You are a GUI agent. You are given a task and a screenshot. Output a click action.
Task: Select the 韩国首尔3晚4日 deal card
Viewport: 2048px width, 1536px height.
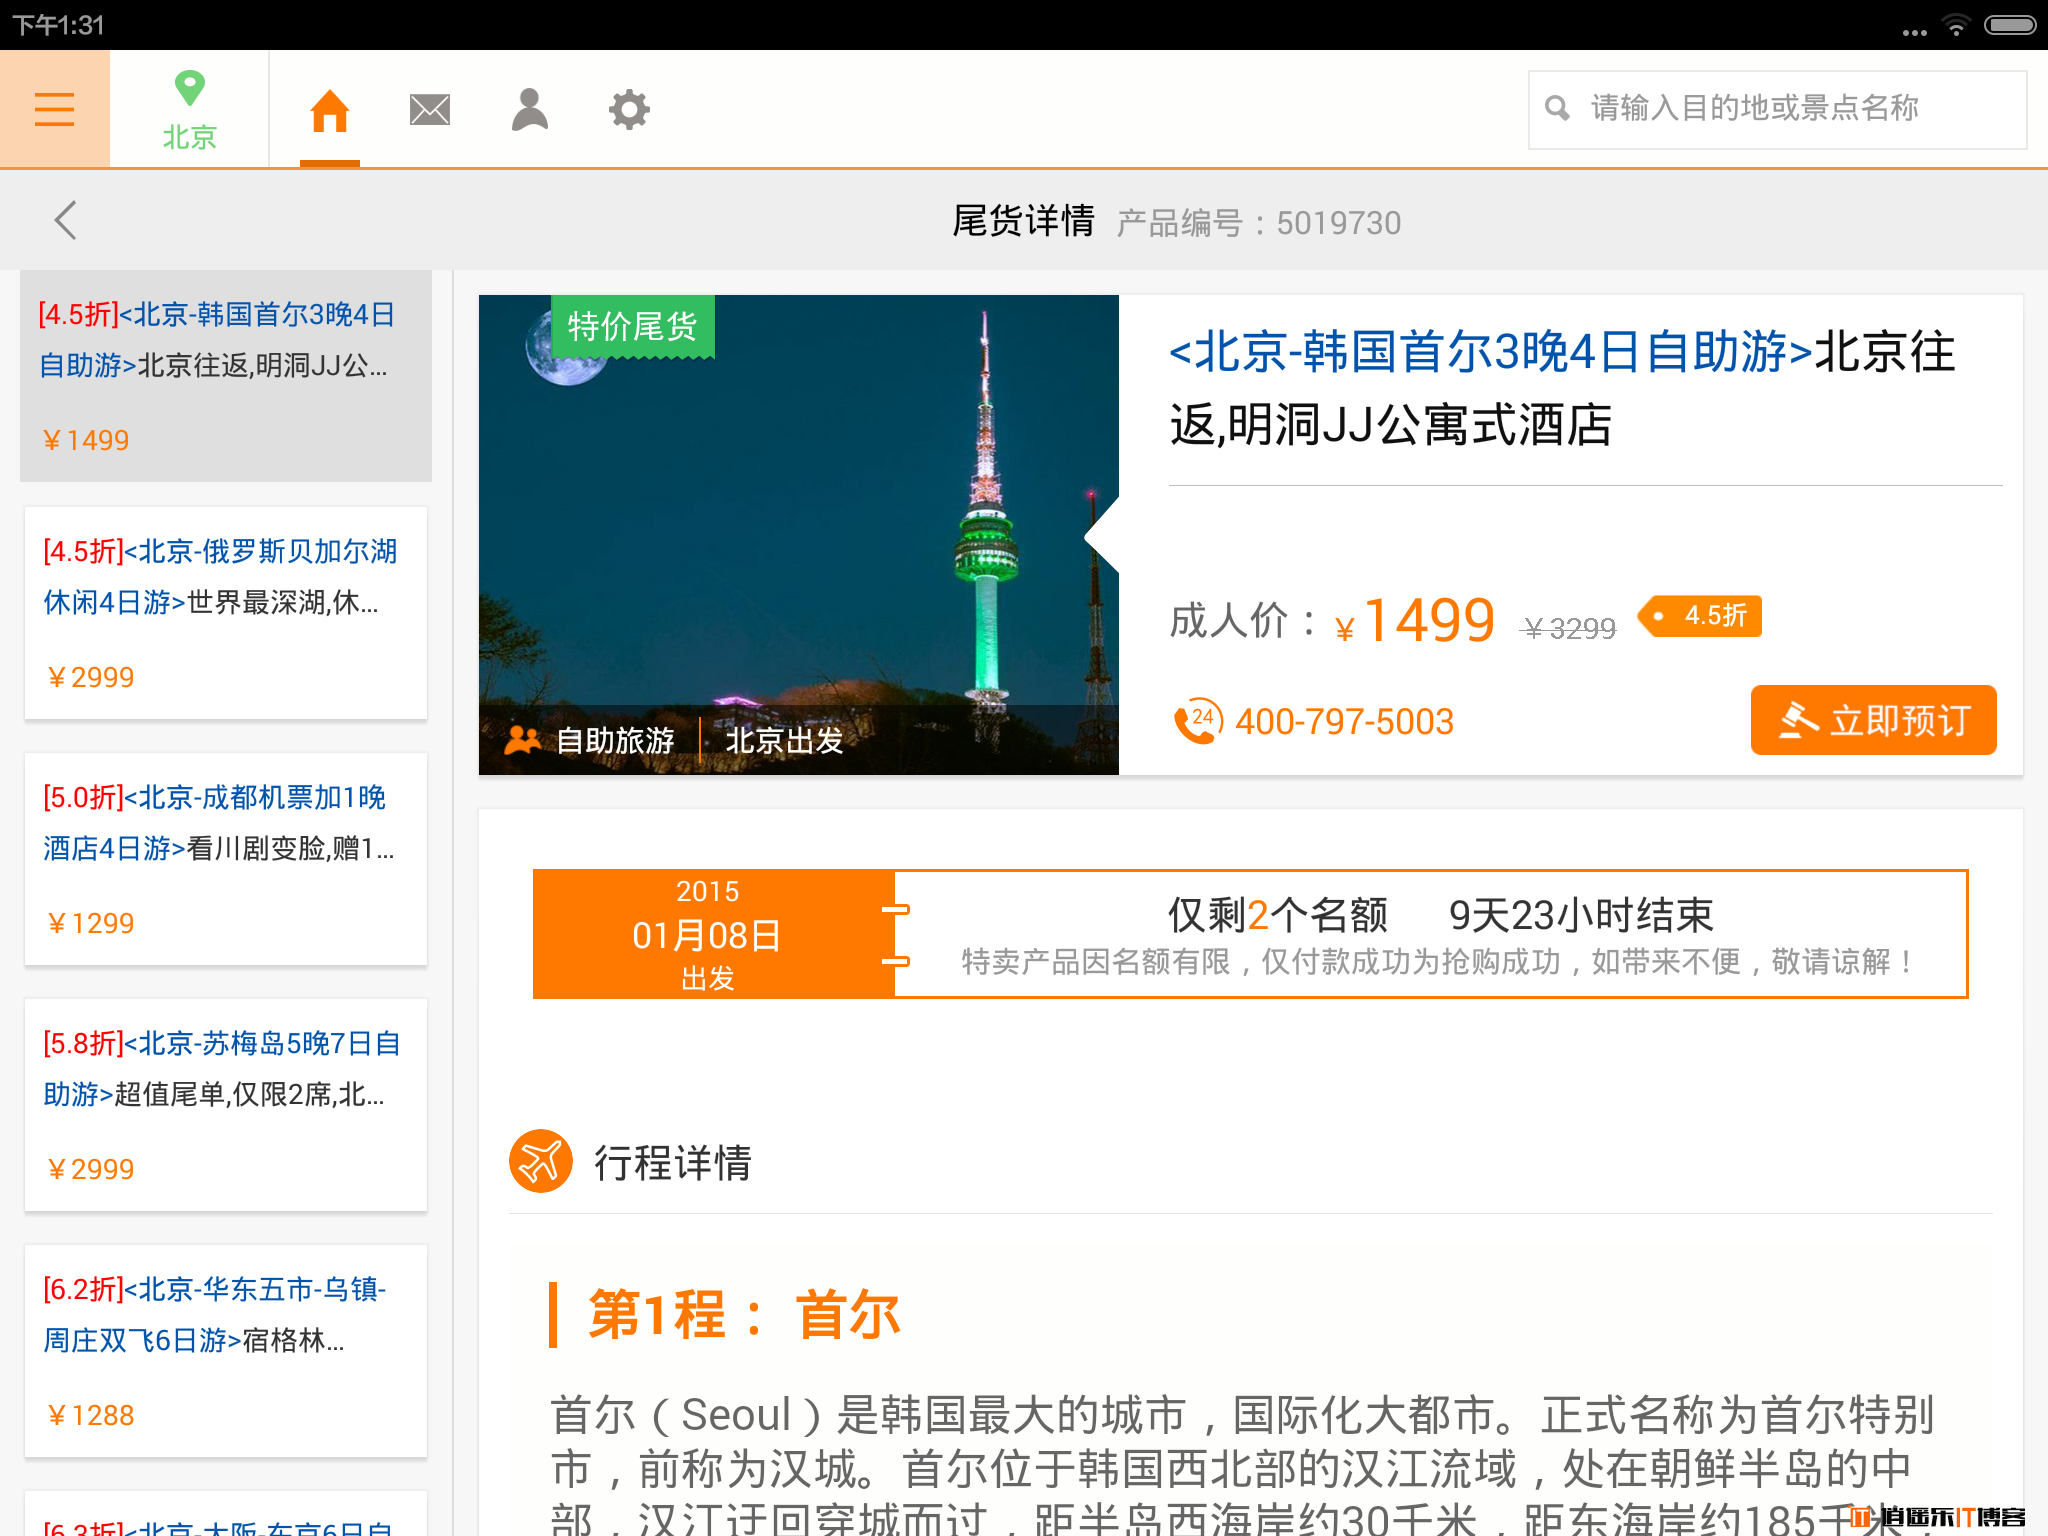(226, 376)
